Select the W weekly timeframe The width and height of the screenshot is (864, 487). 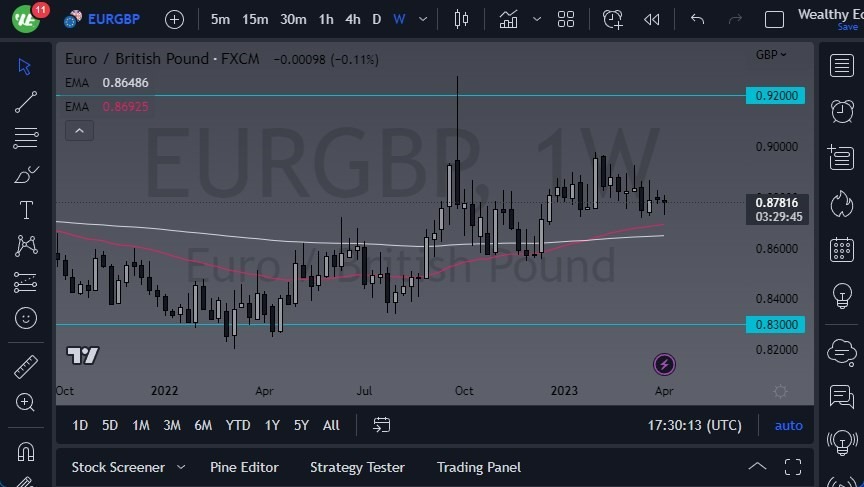coord(399,19)
